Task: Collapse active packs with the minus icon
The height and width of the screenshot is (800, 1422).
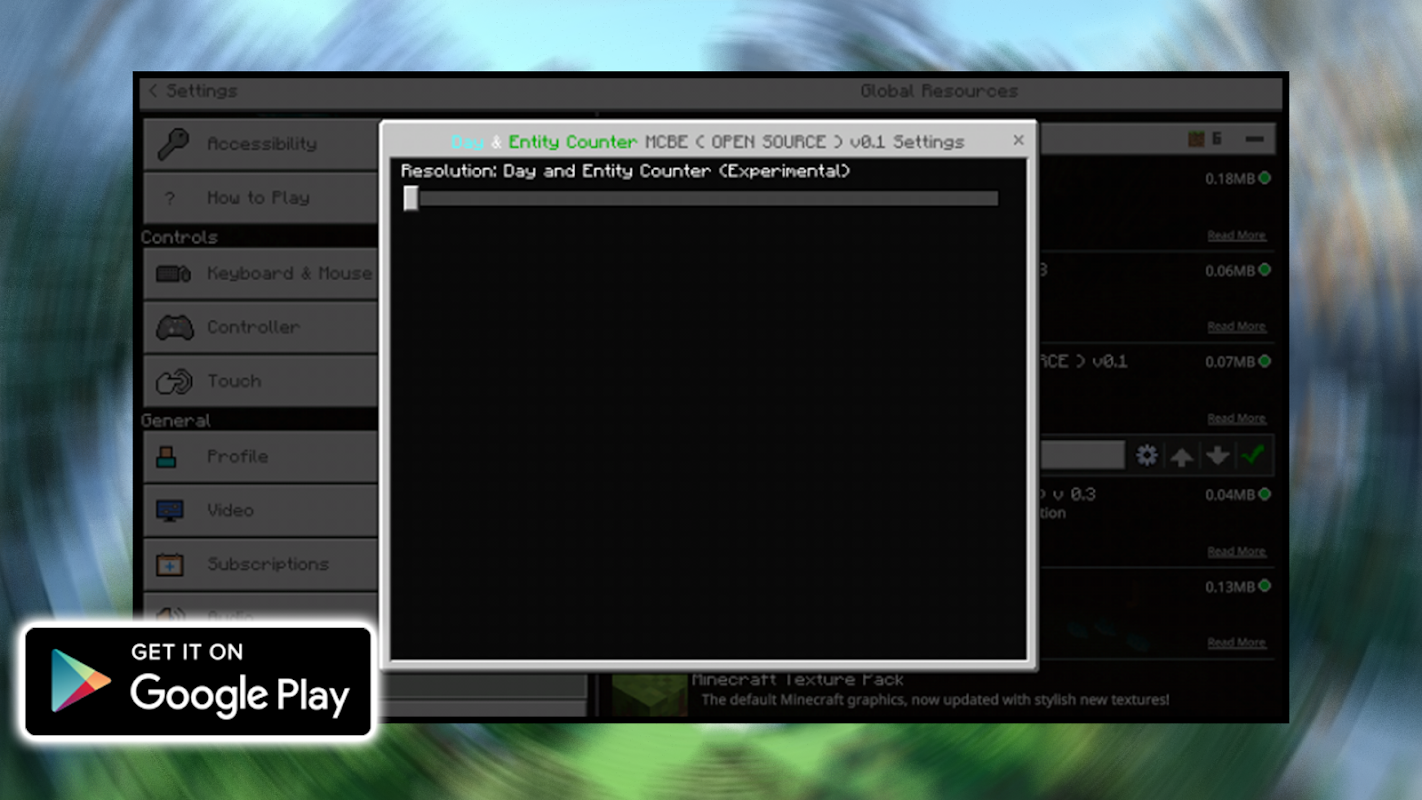Action: (1254, 139)
